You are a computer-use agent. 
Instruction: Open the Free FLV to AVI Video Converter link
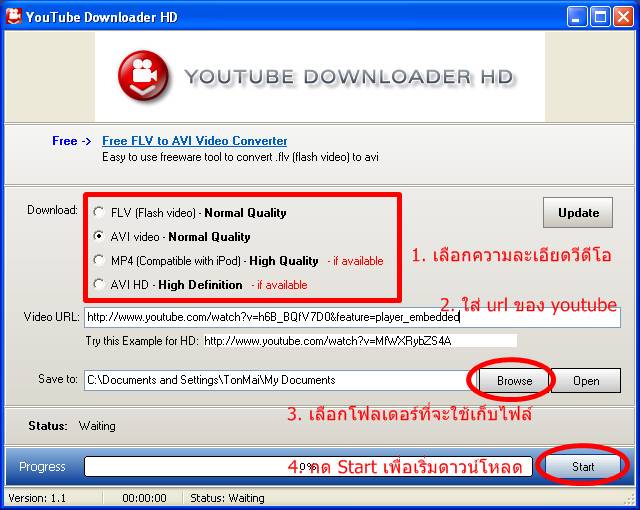[195, 141]
